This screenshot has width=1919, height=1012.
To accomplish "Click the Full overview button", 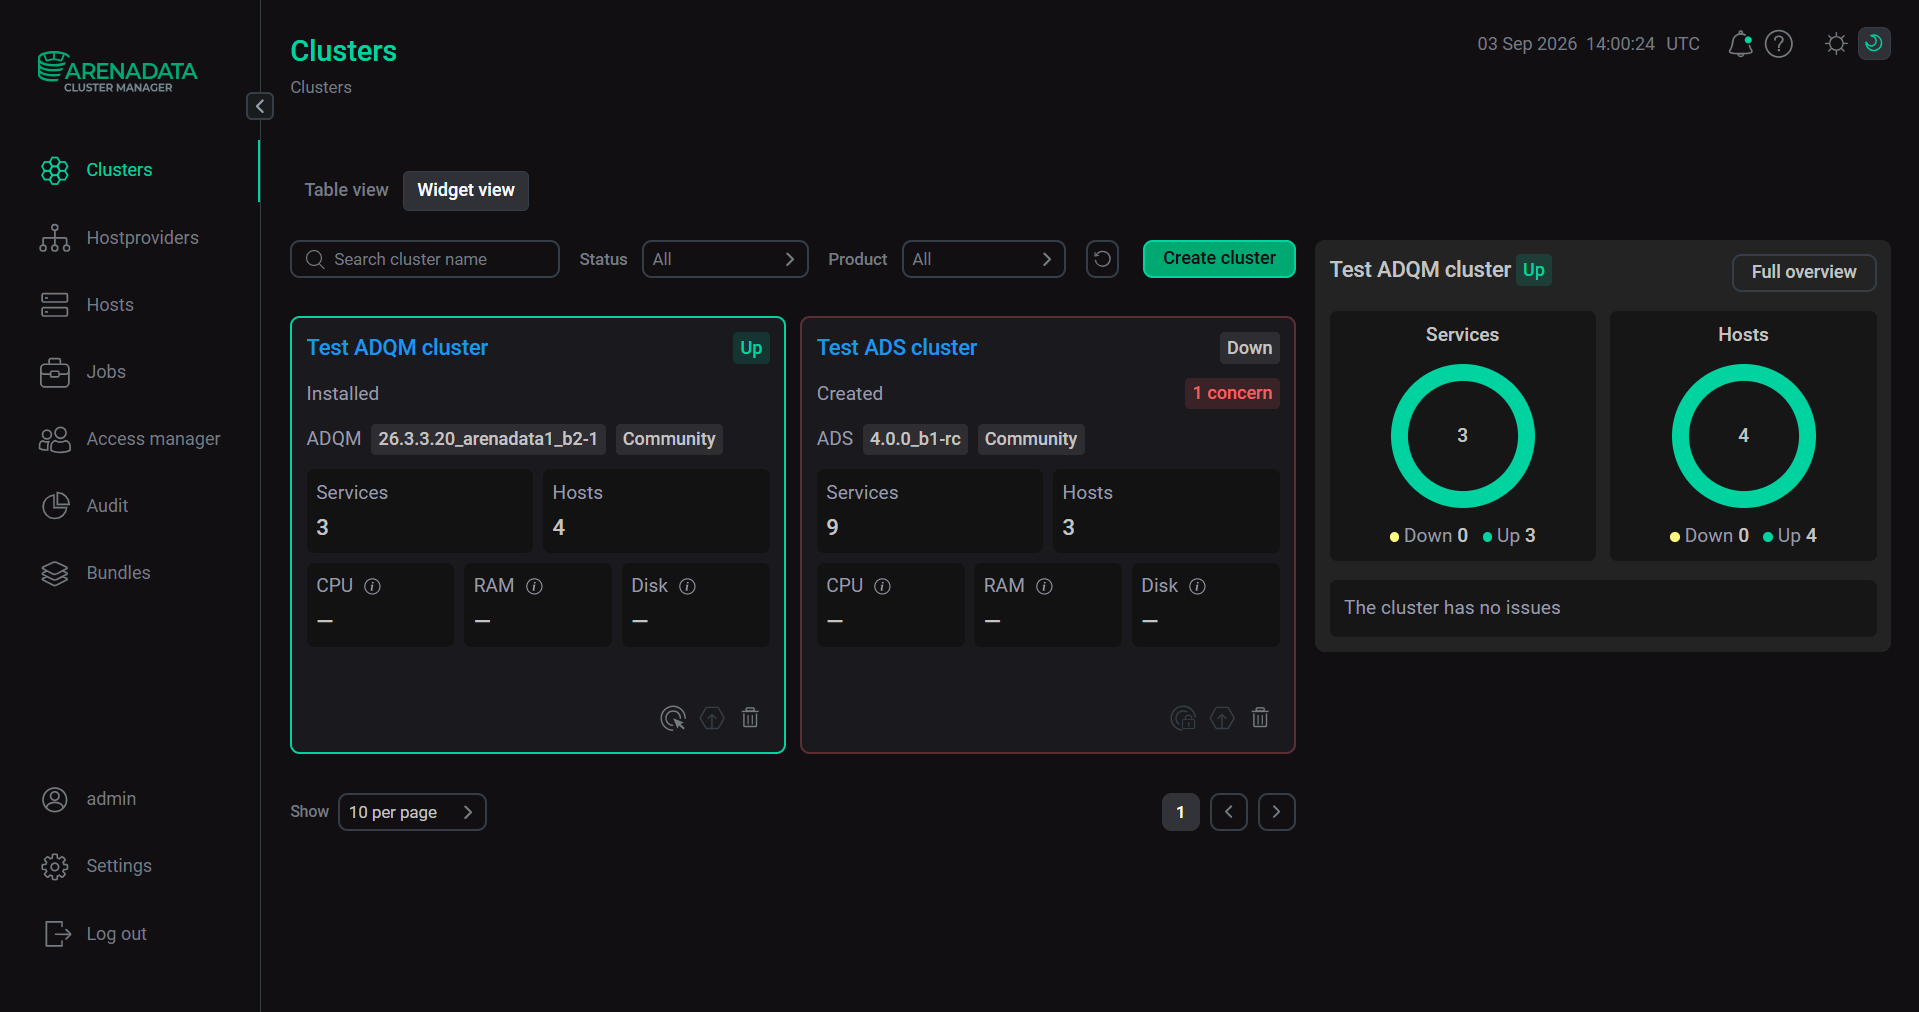I will [1804, 272].
